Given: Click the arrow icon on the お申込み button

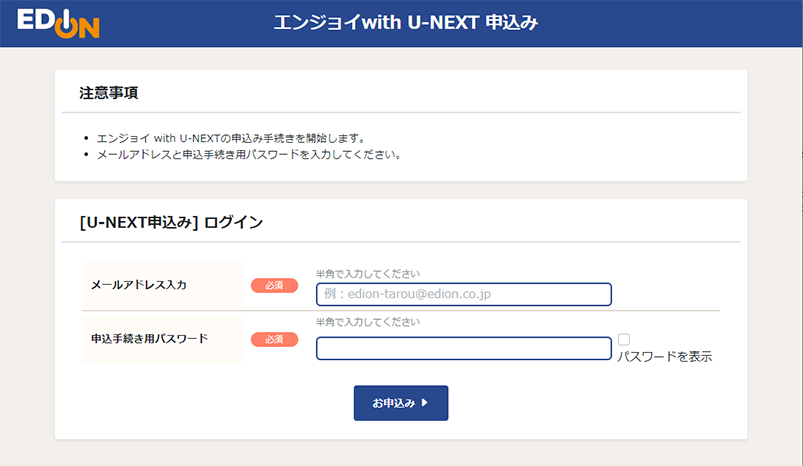Looking at the screenshot, I should [x=424, y=403].
